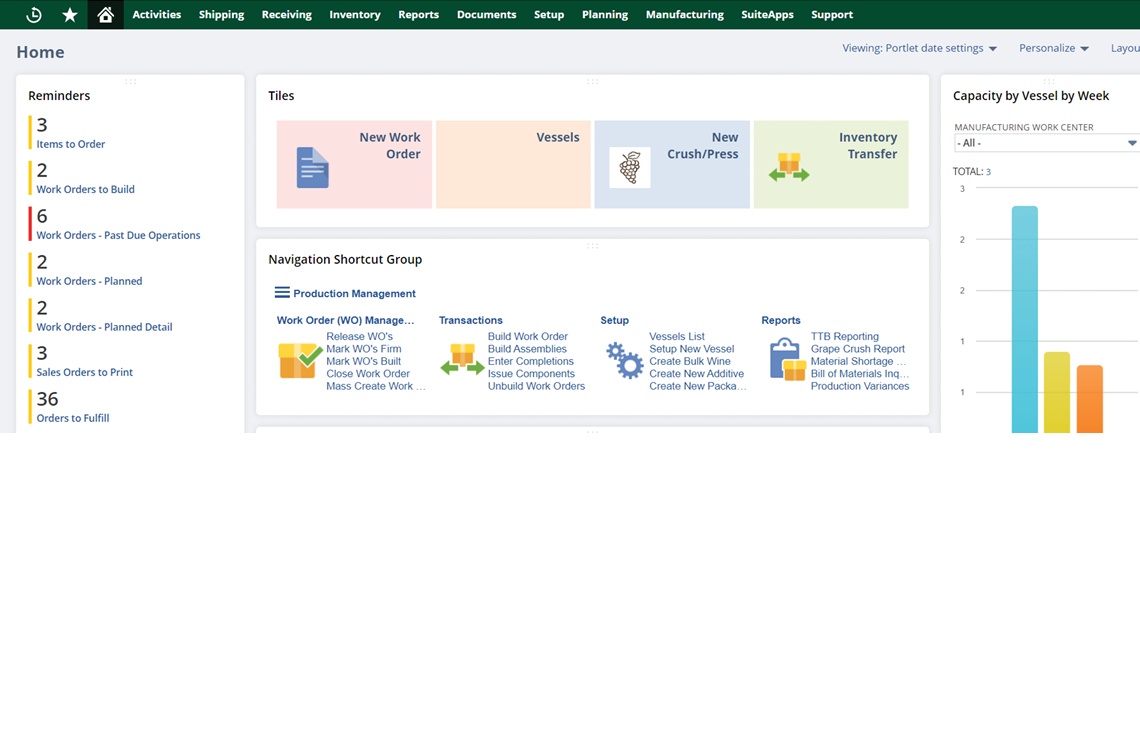Image resolution: width=1140 pixels, height=740 pixels.
Task: Click the New Work Order document icon
Action: tap(312, 168)
